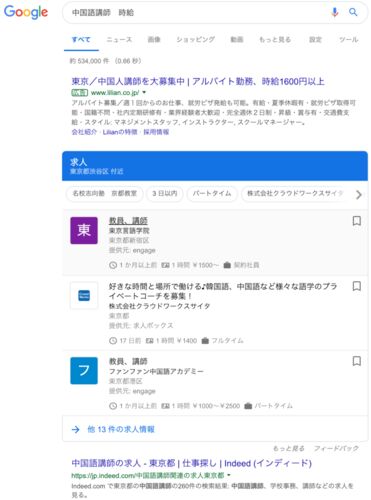Bookmark the 東京言語学院 job
This screenshot has height=500, width=371.
click(357, 221)
